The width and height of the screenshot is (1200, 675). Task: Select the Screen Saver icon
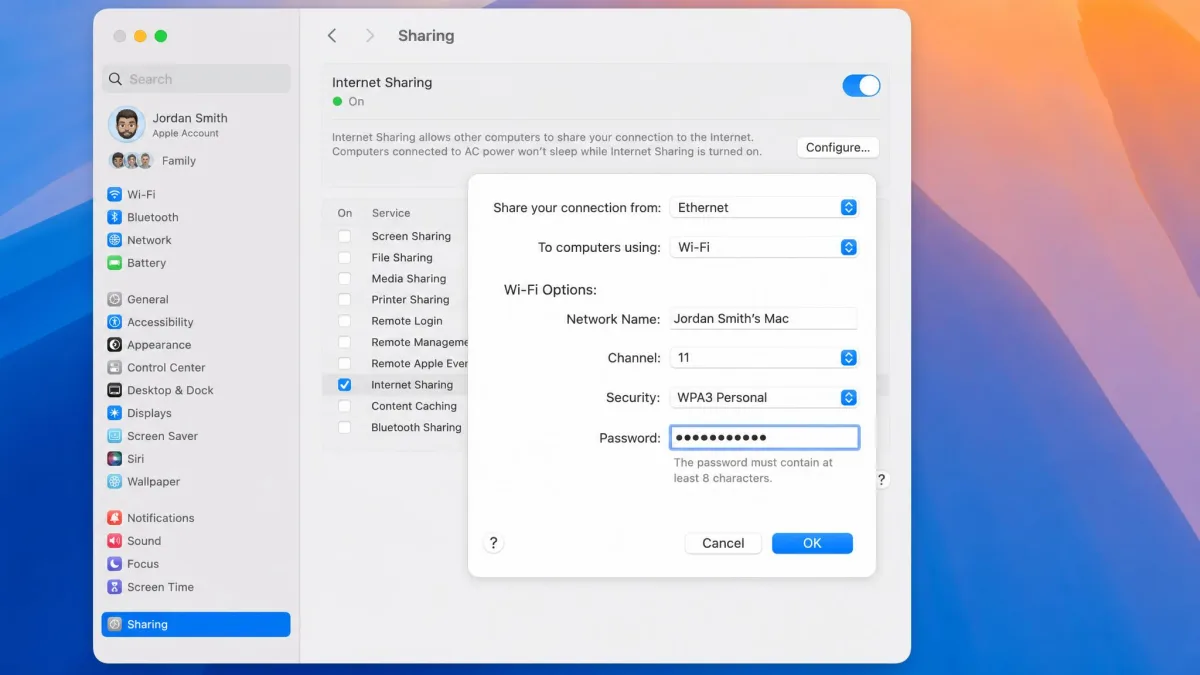(x=115, y=436)
